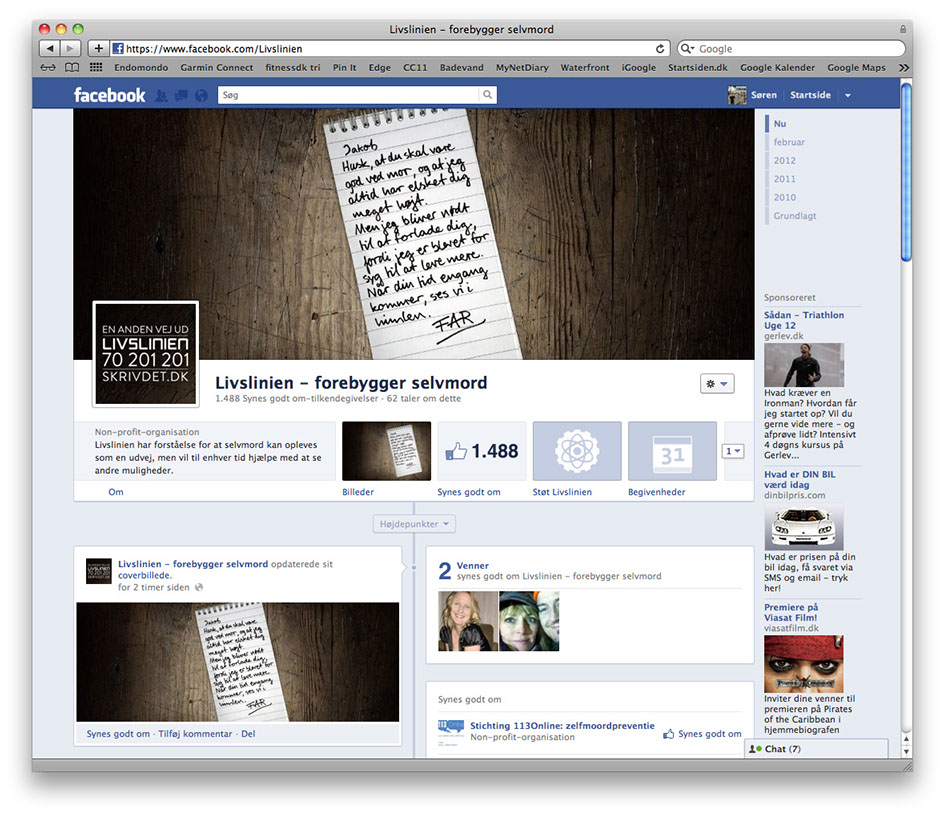Viewport: 944px width, 815px height.
Task: Open the Højdepunkter filter dropdown
Action: 414,524
